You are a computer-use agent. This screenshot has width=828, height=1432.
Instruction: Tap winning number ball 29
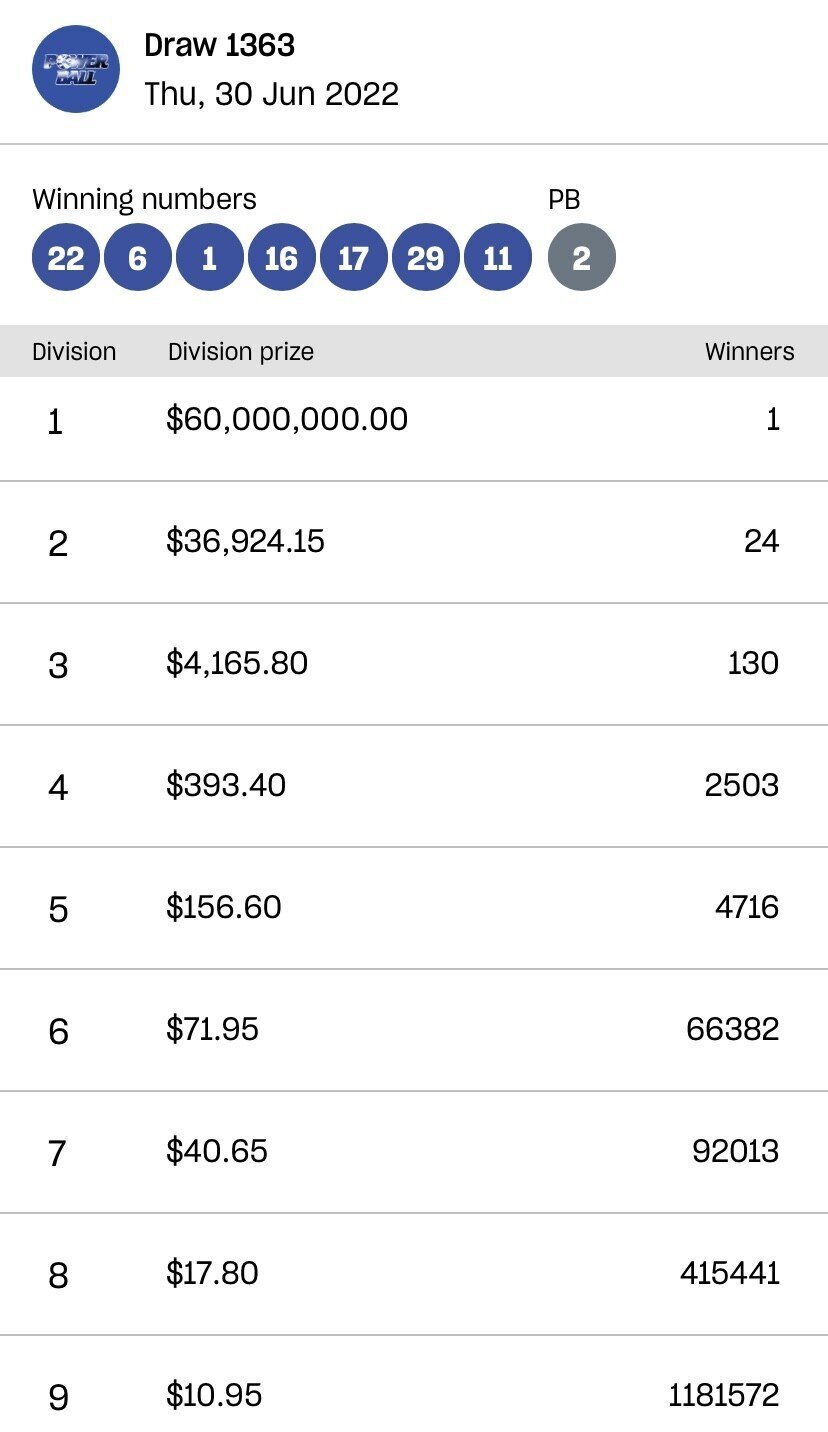pos(425,259)
